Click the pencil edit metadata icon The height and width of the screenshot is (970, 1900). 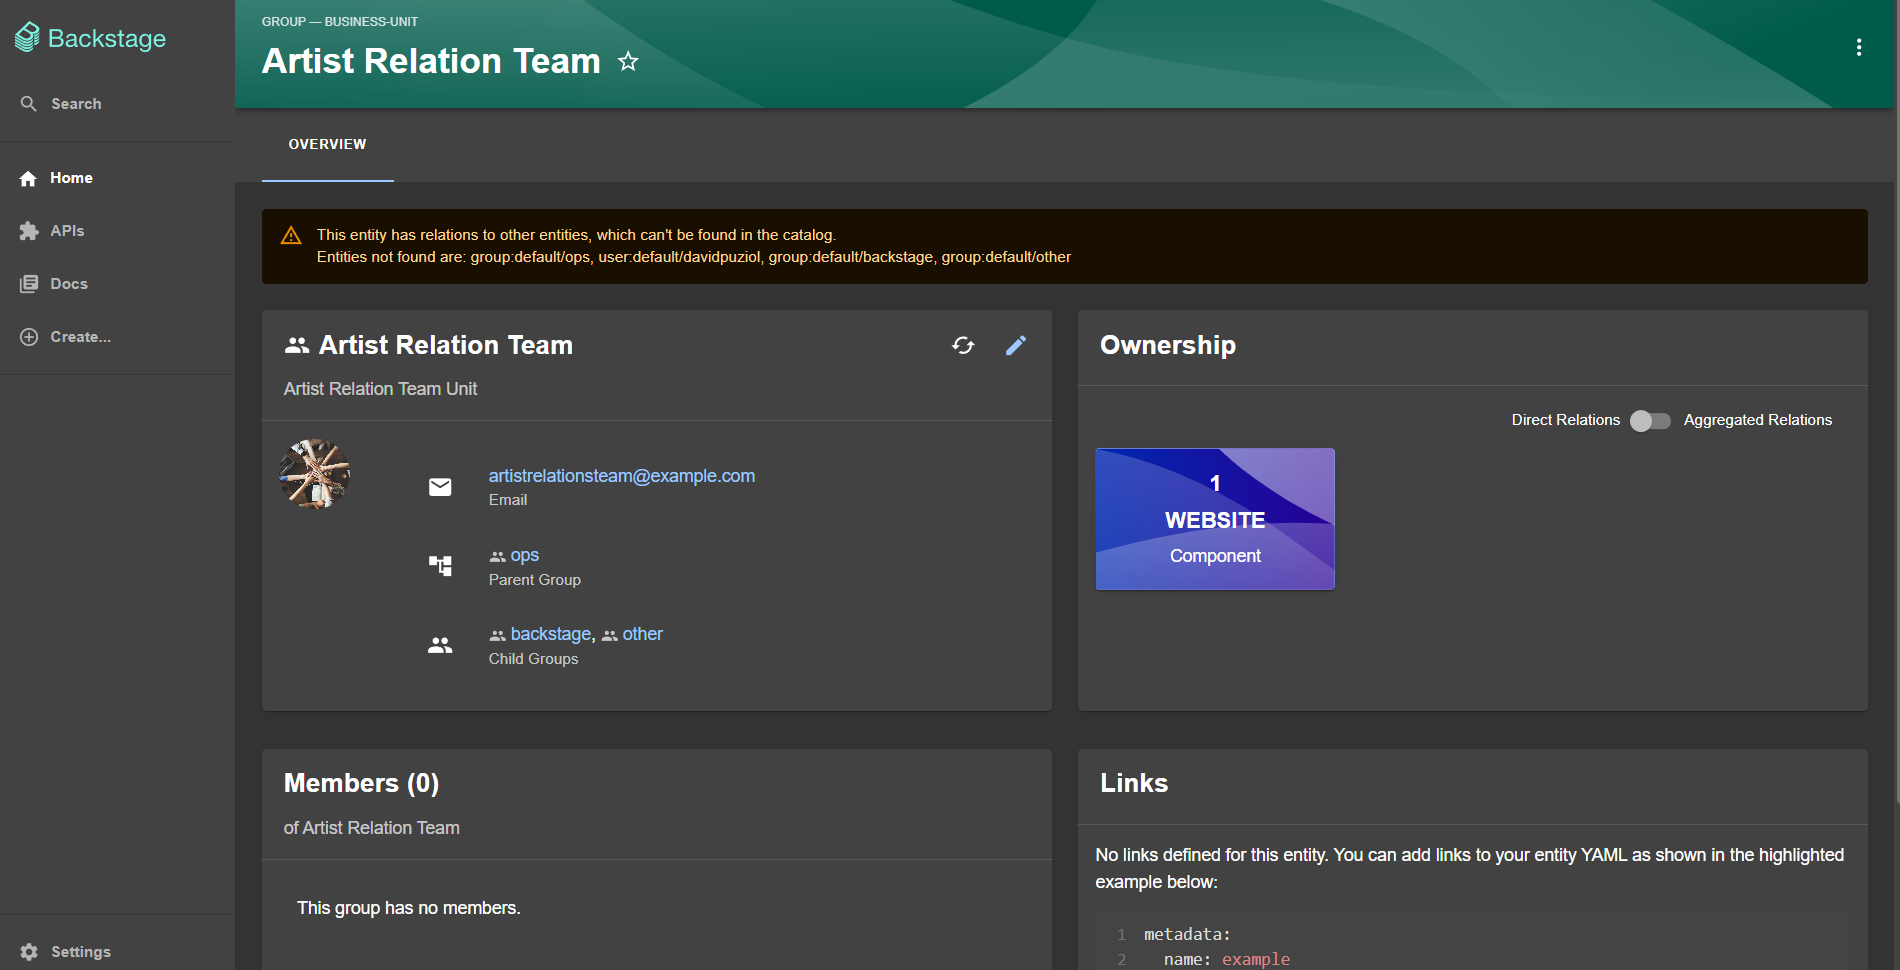[1016, 345]
